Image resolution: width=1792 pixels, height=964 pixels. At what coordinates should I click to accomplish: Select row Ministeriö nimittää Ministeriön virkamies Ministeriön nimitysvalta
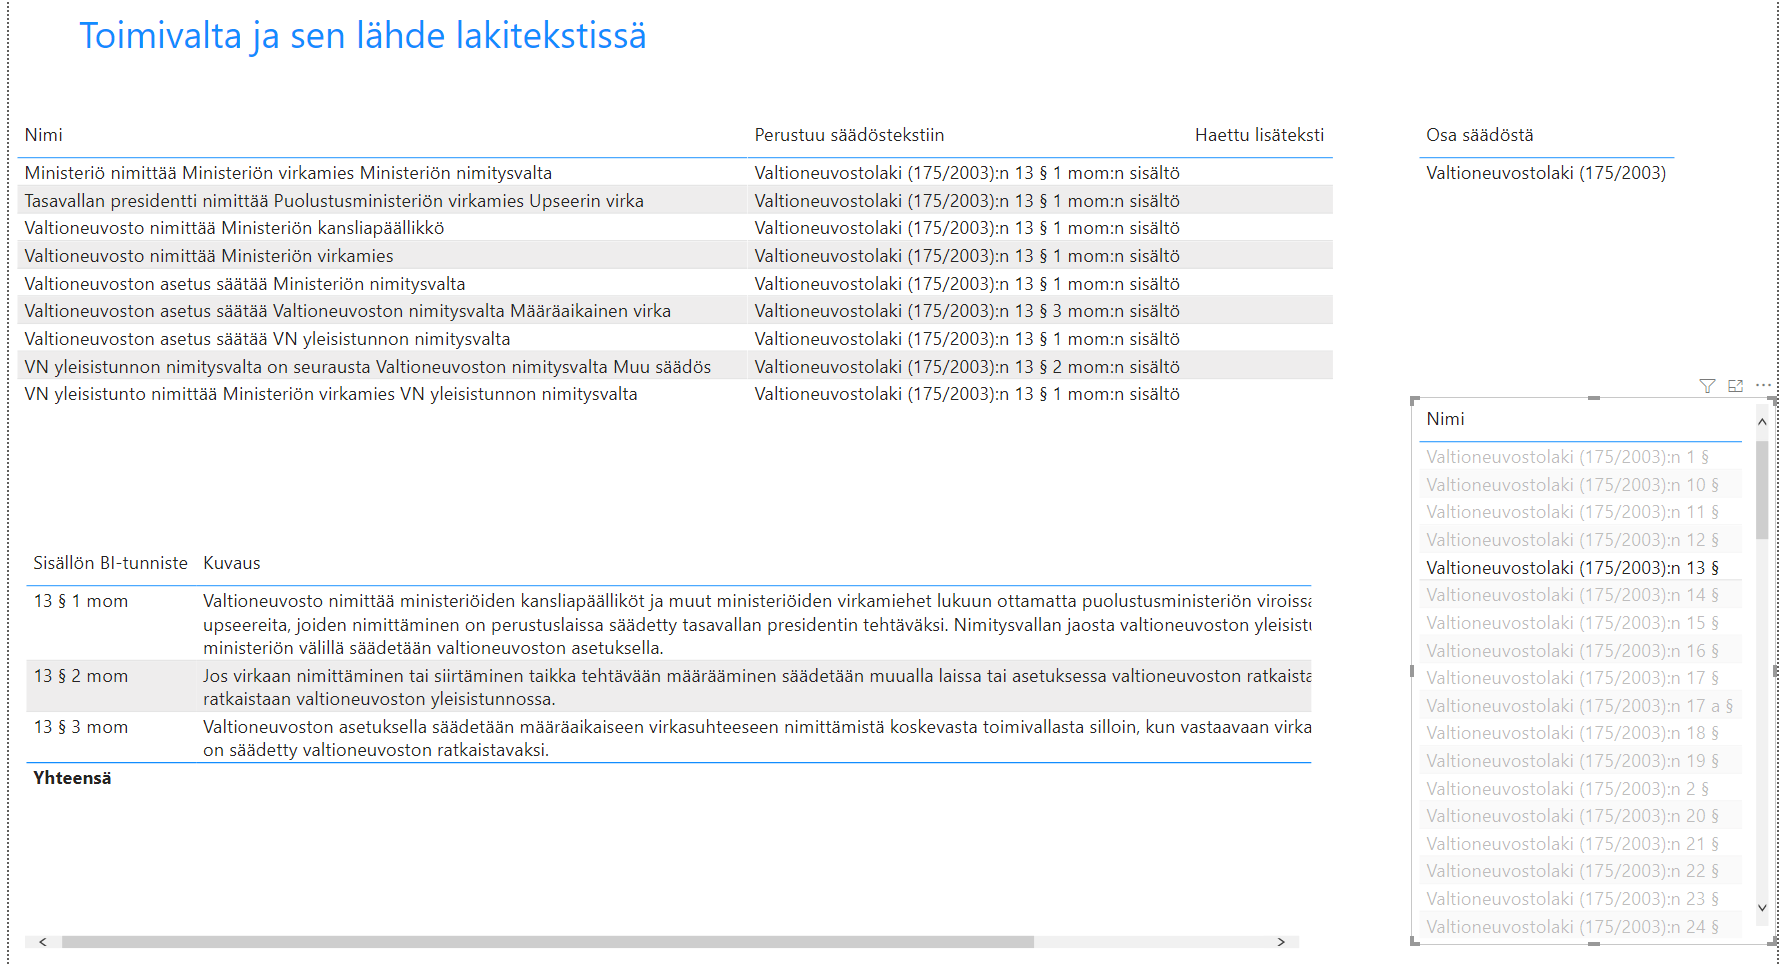675,173
